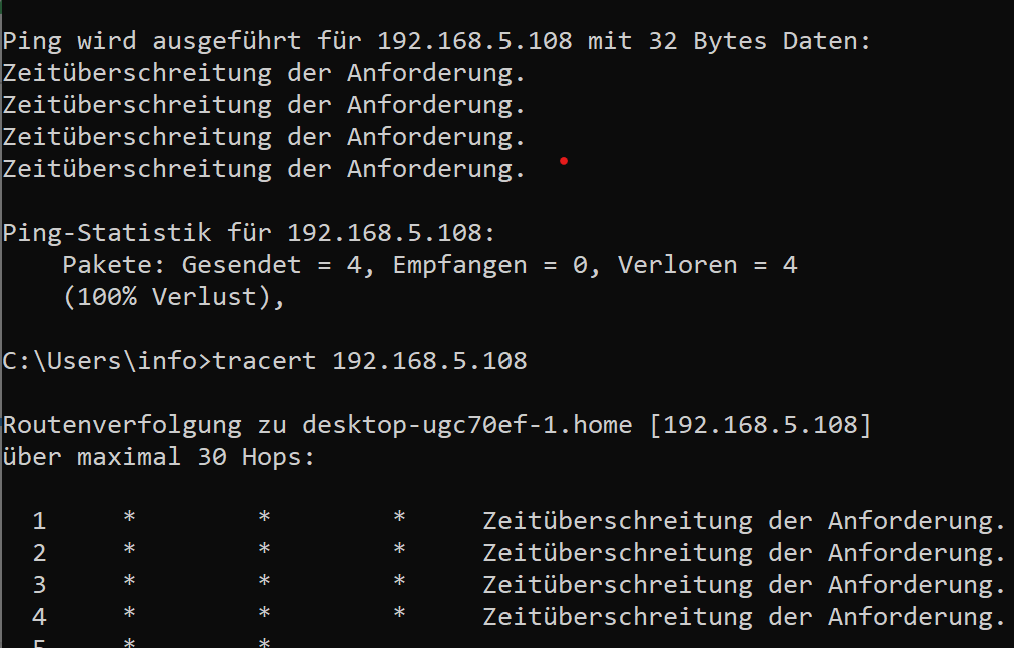
Task: Click the C:\Users\info> prompt
Action: 107,361
